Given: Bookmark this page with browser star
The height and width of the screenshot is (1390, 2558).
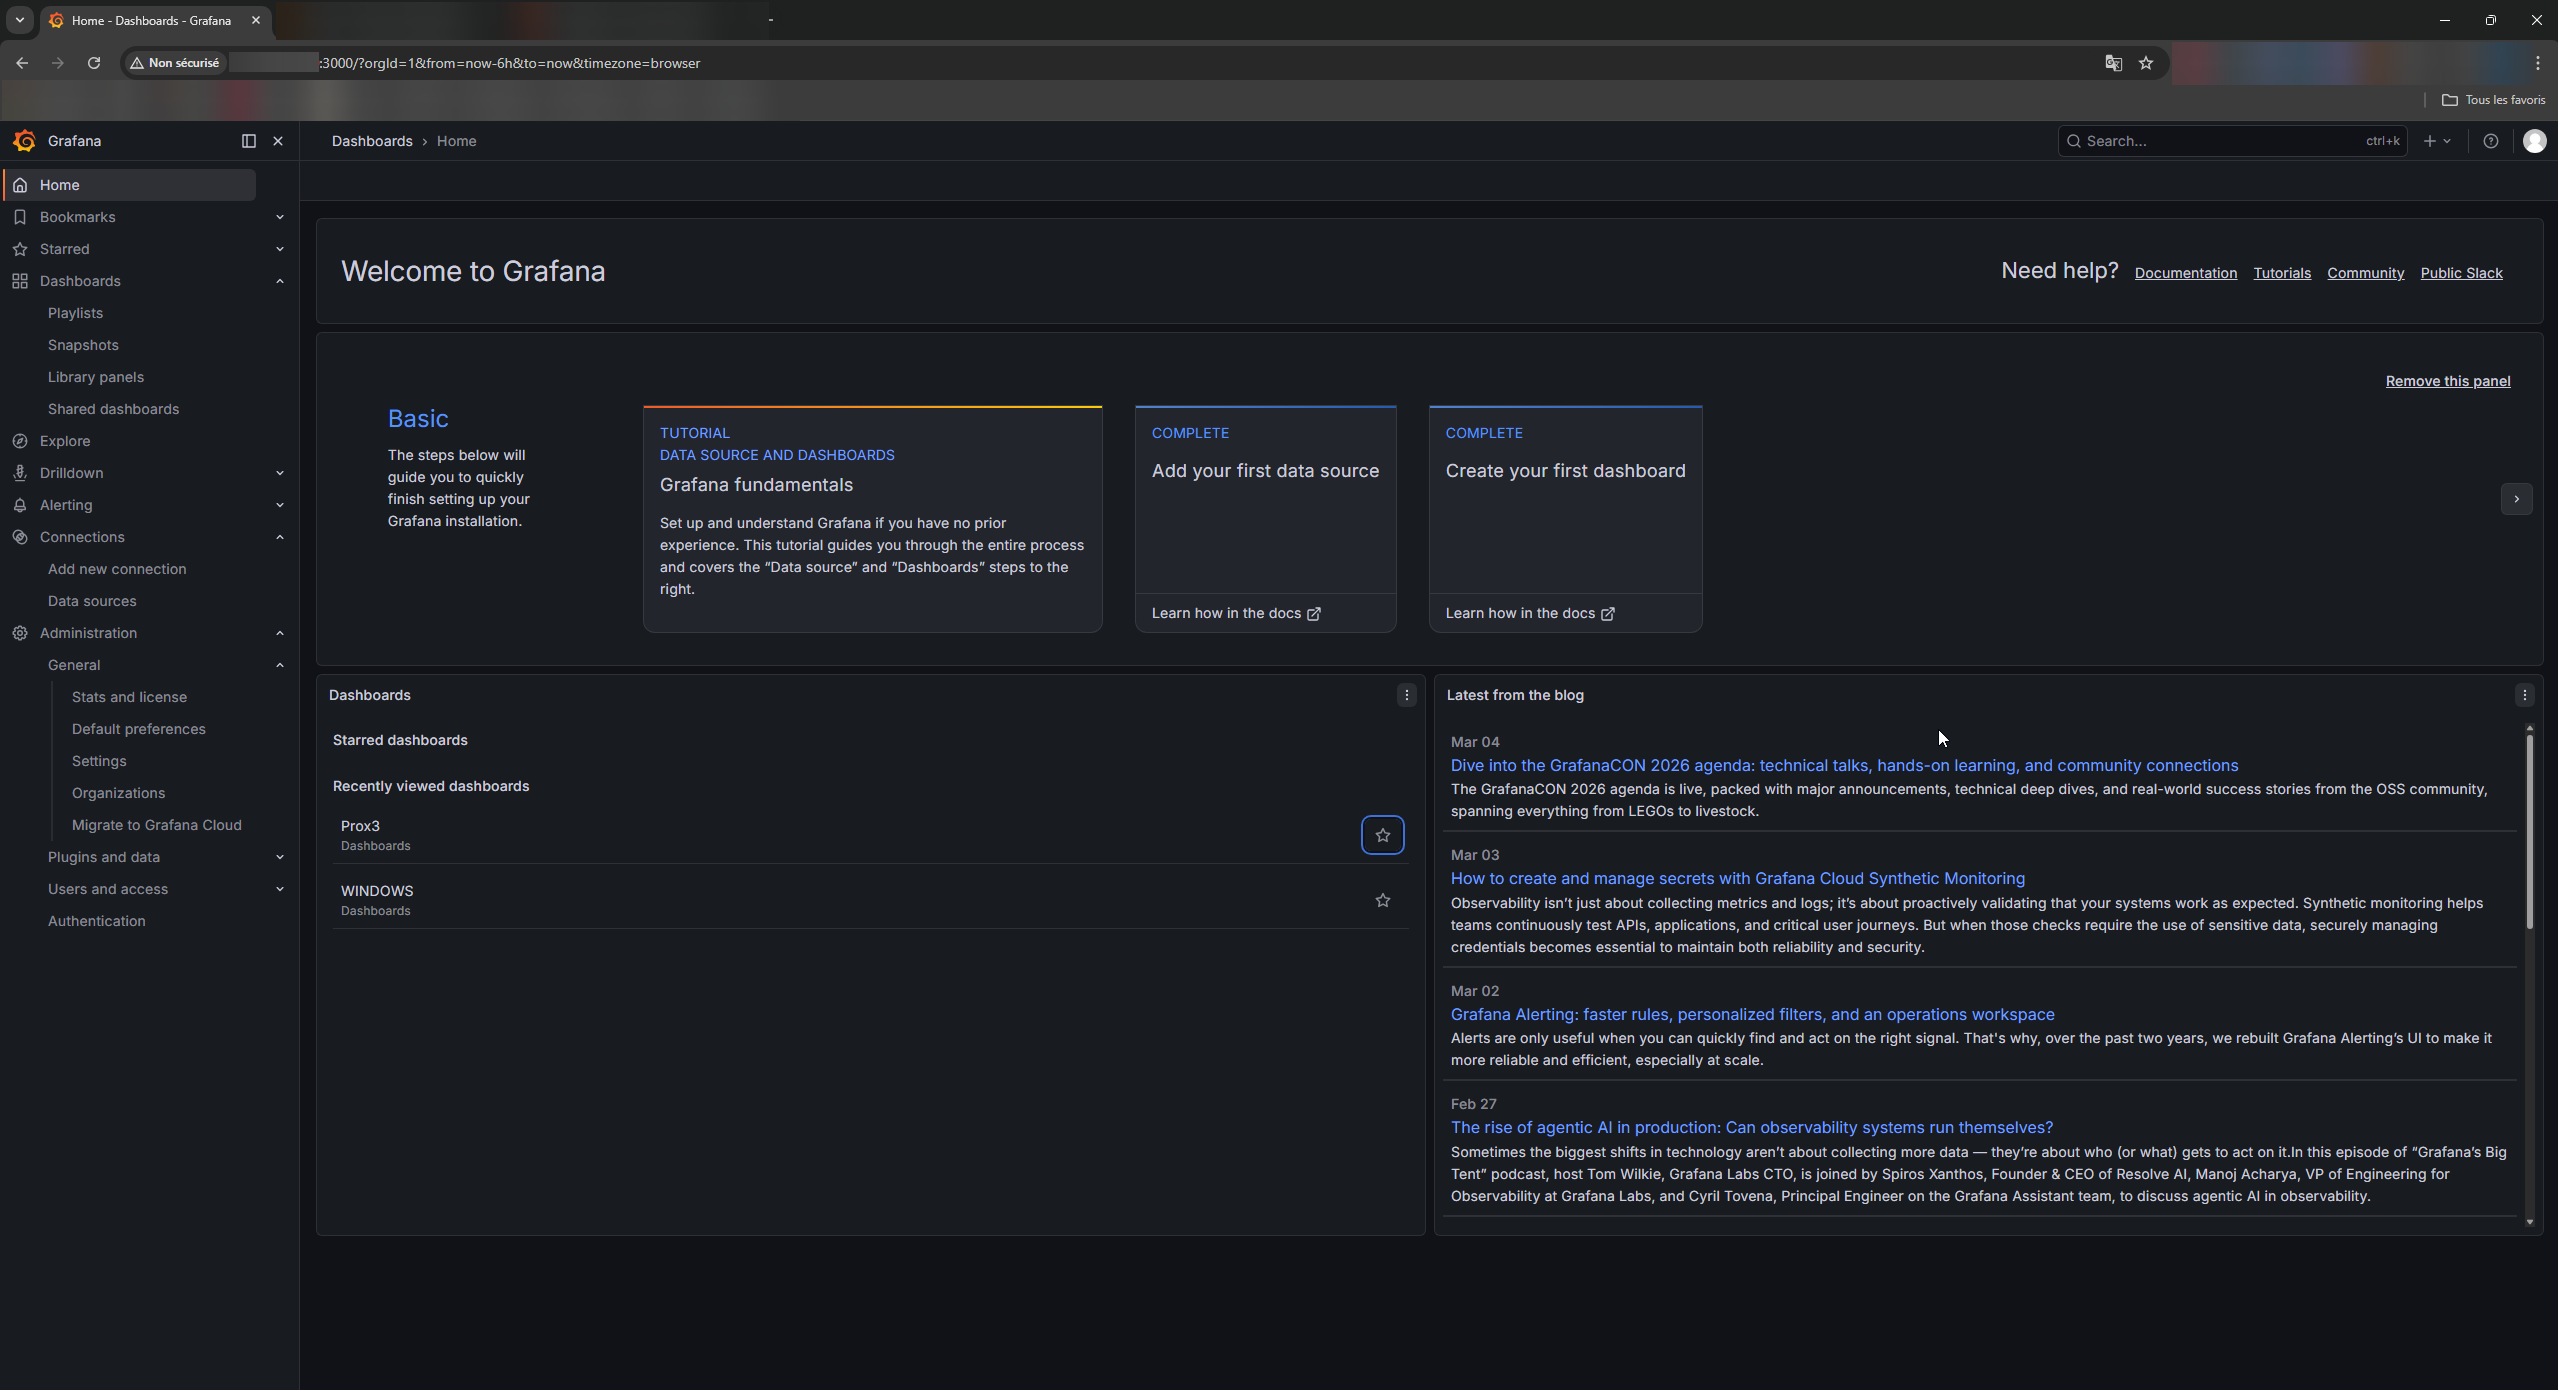Looking at the screenshot, I should click(x=2146, y=63).
